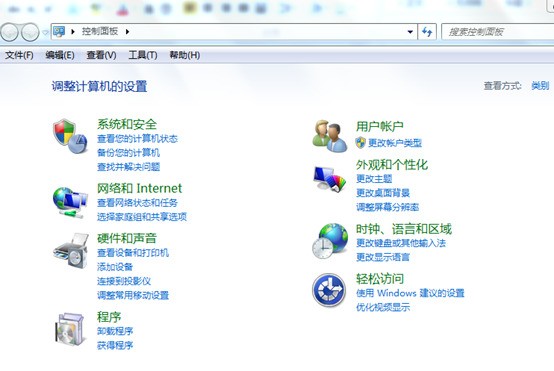Click 查看设备和打印机 link
Image resolution: width=554 pixels, height=371 pixels.
click(x=133, y=253)
